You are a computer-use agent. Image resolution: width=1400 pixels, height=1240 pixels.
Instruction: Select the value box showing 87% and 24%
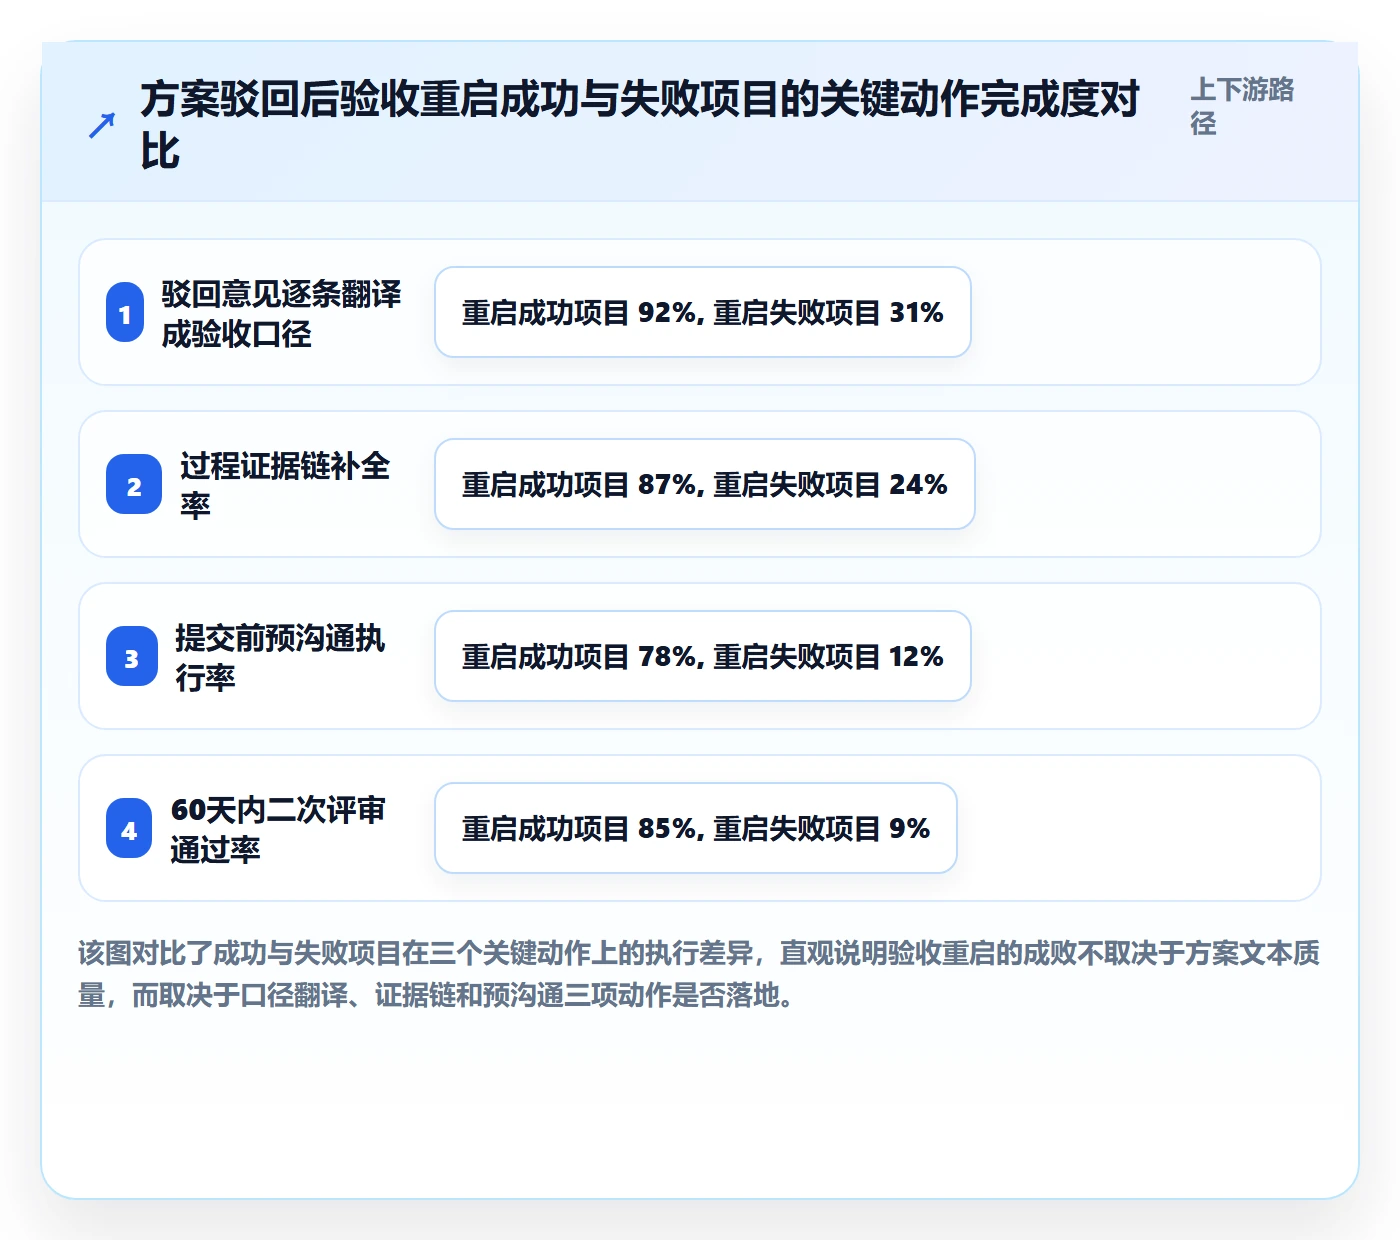[705, 484]
